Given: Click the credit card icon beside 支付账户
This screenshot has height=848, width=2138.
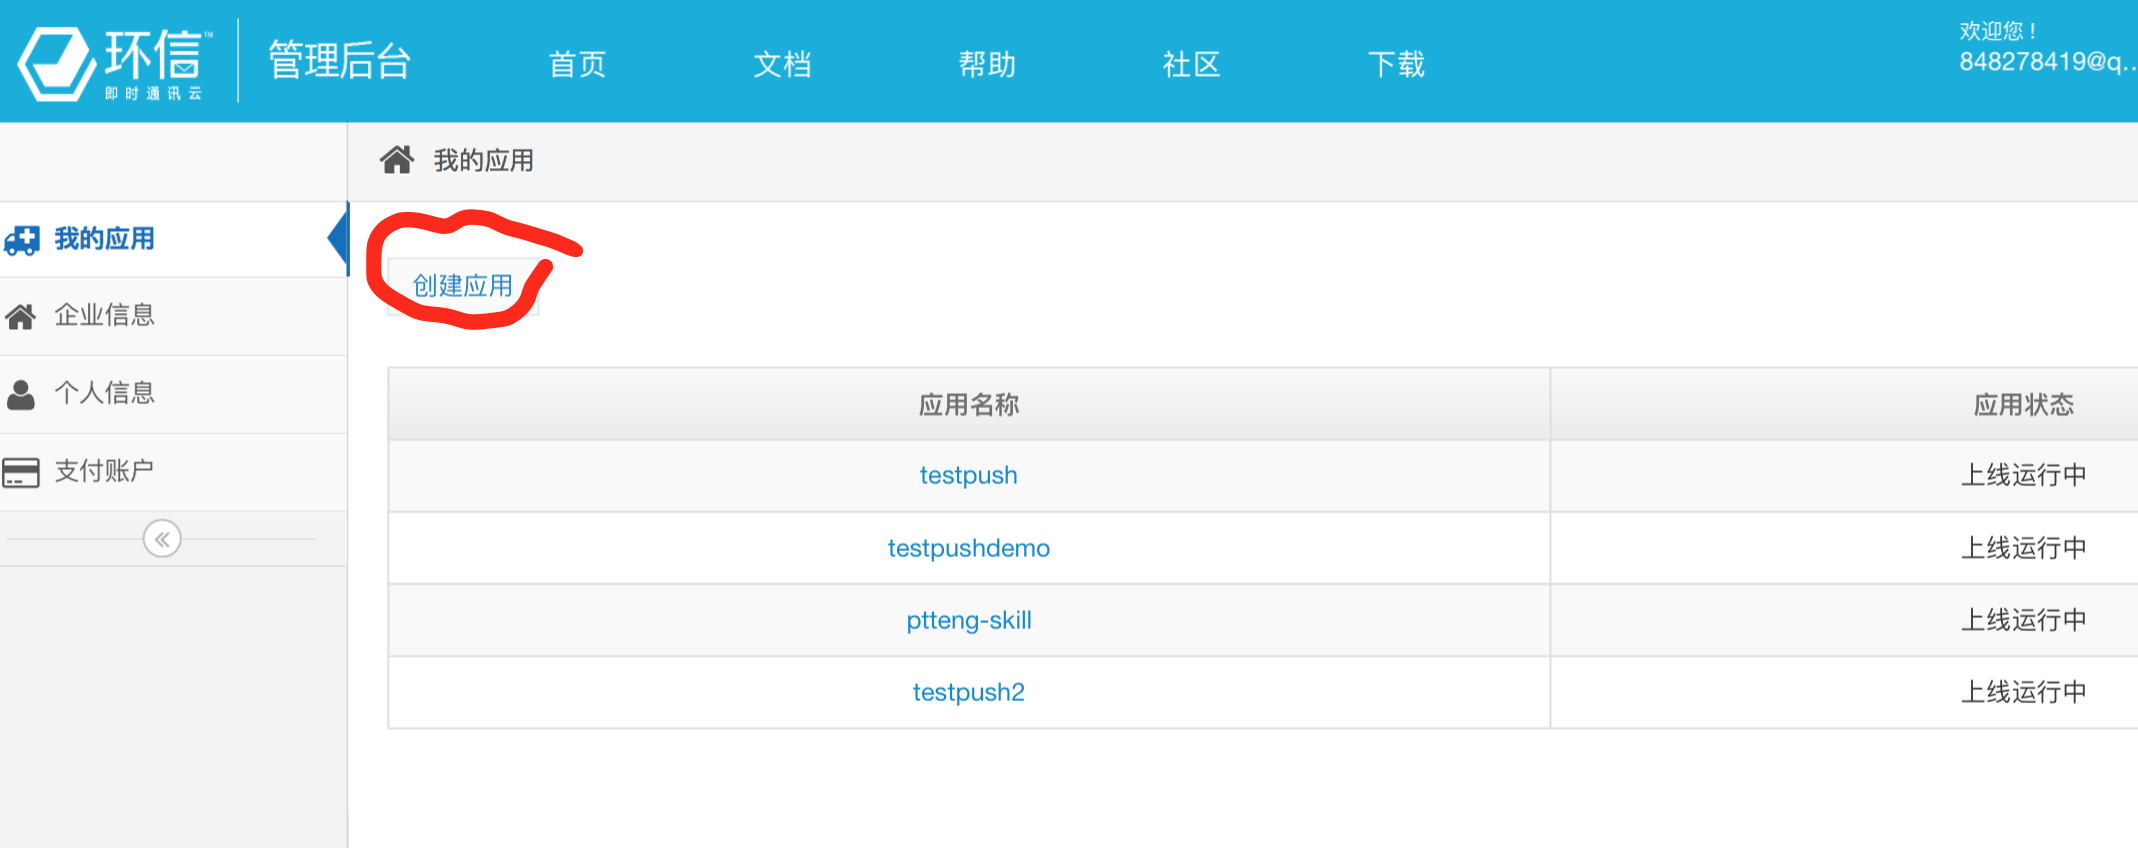Looking at the screenshot, I should click(x=21, y=472).
